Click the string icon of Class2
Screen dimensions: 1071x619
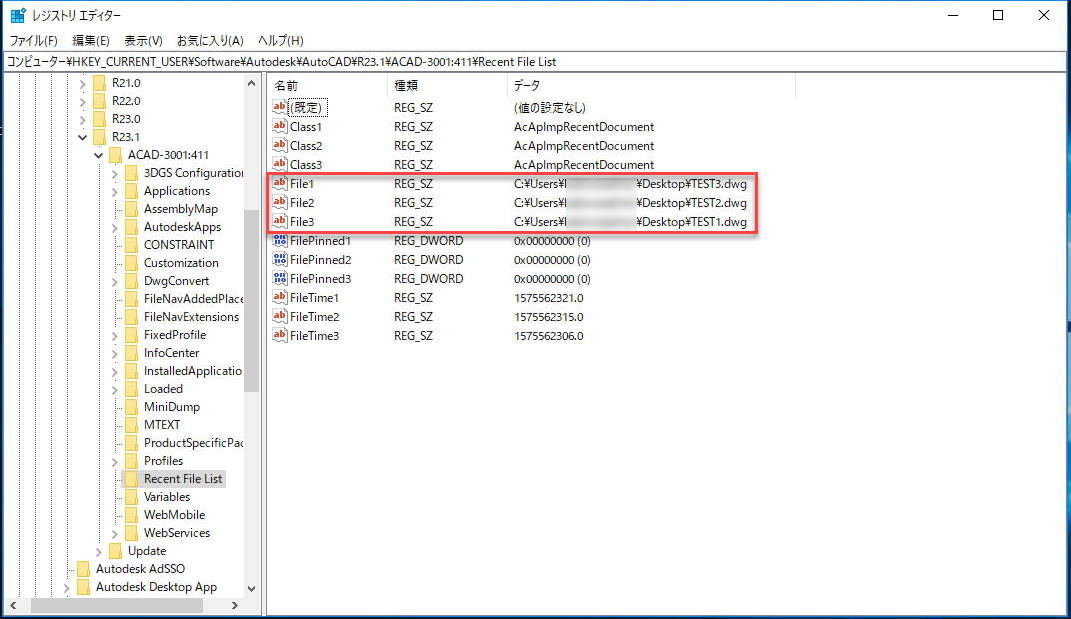(279, 146)
